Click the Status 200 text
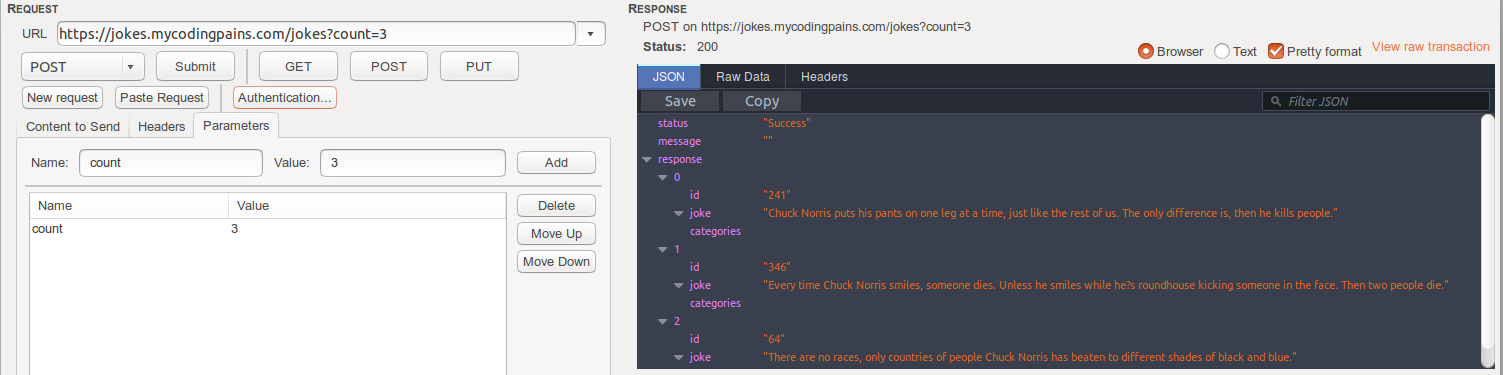This screenshot has height=375, width=1503. [680, 46]
